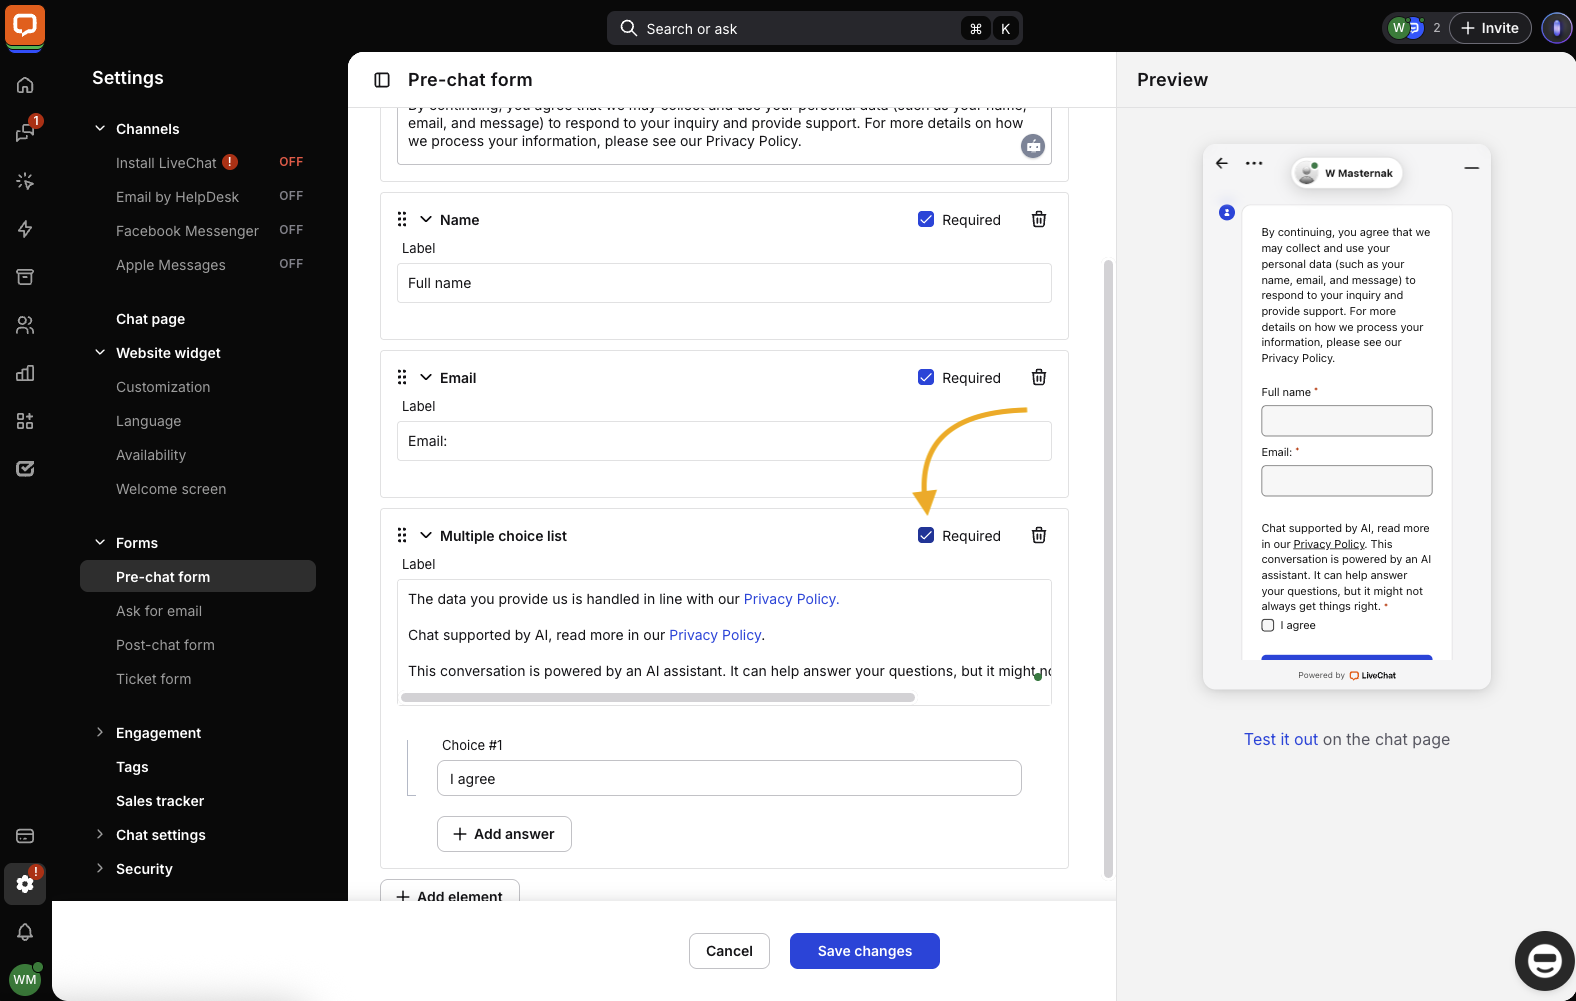Click Add element button
1576x1001 pixels.
[450, 892]
